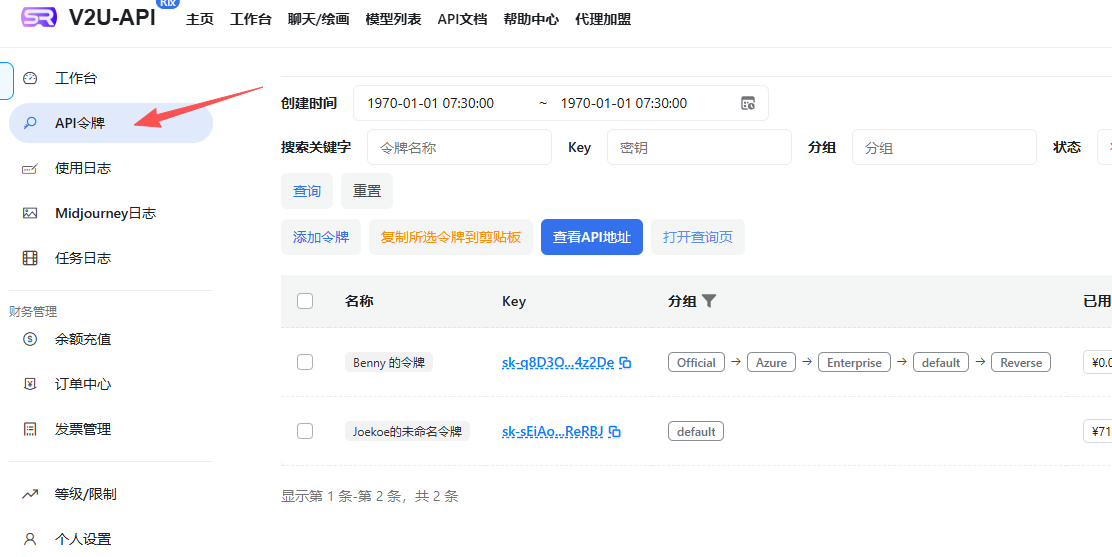
Task: Click the 查看API地址 button
Action: point(591,237)
